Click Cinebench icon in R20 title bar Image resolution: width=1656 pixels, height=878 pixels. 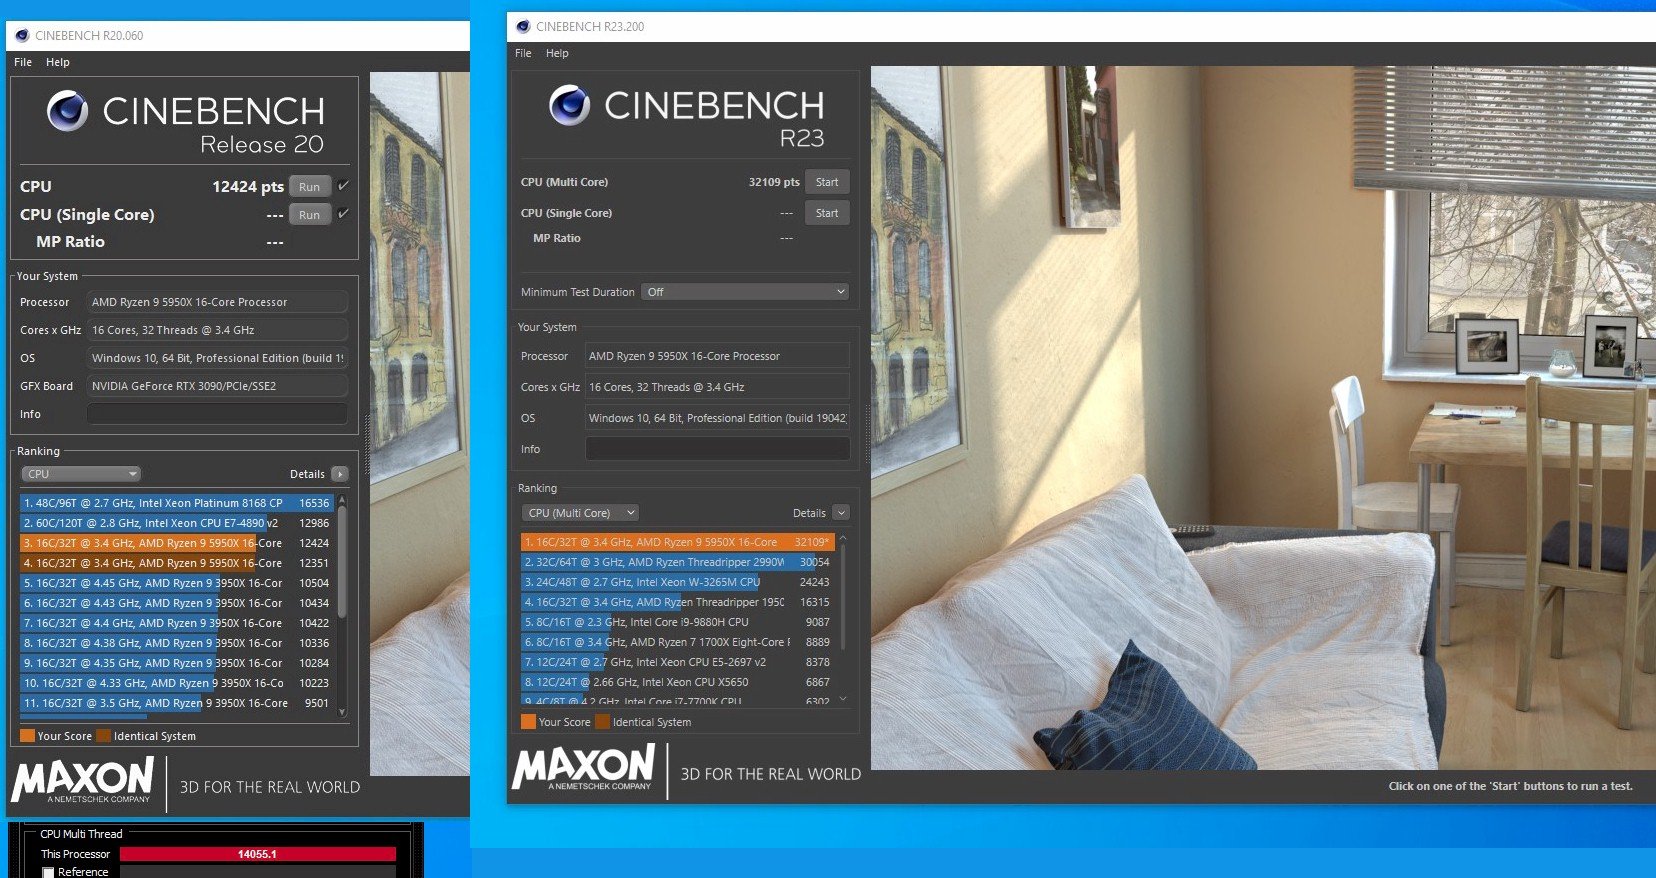[22, 35]
